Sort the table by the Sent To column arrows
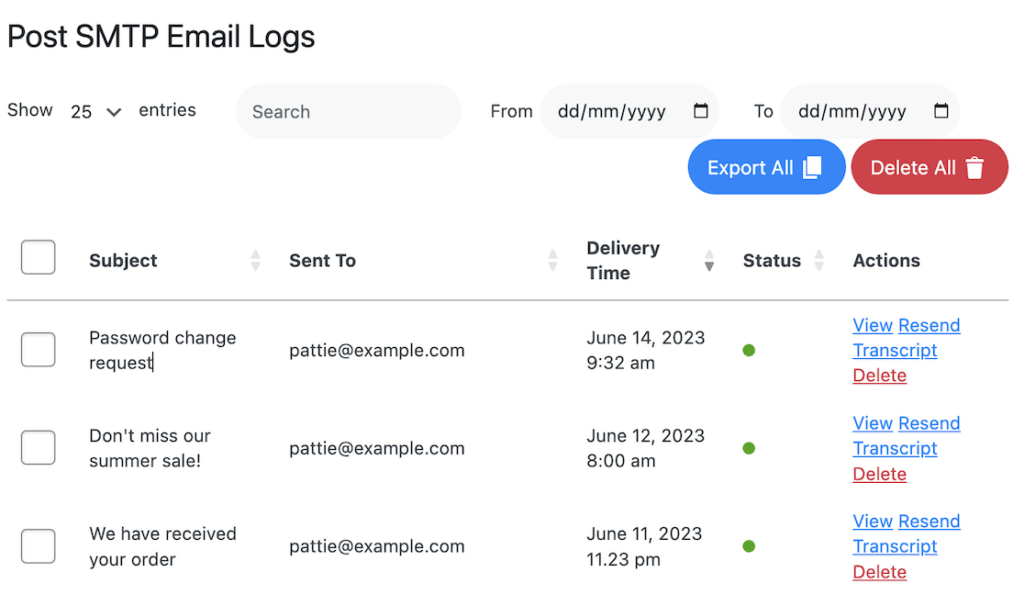 [552, 260]
